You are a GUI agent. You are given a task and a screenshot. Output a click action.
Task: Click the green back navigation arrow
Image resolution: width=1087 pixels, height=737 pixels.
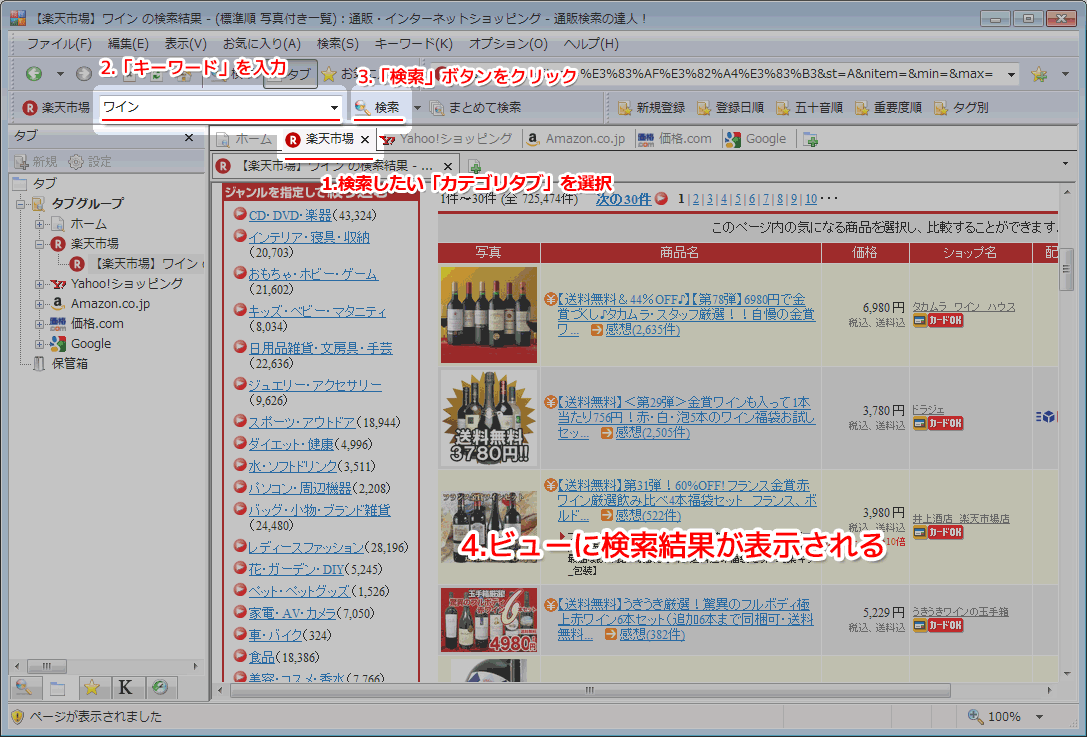[34, 74]
